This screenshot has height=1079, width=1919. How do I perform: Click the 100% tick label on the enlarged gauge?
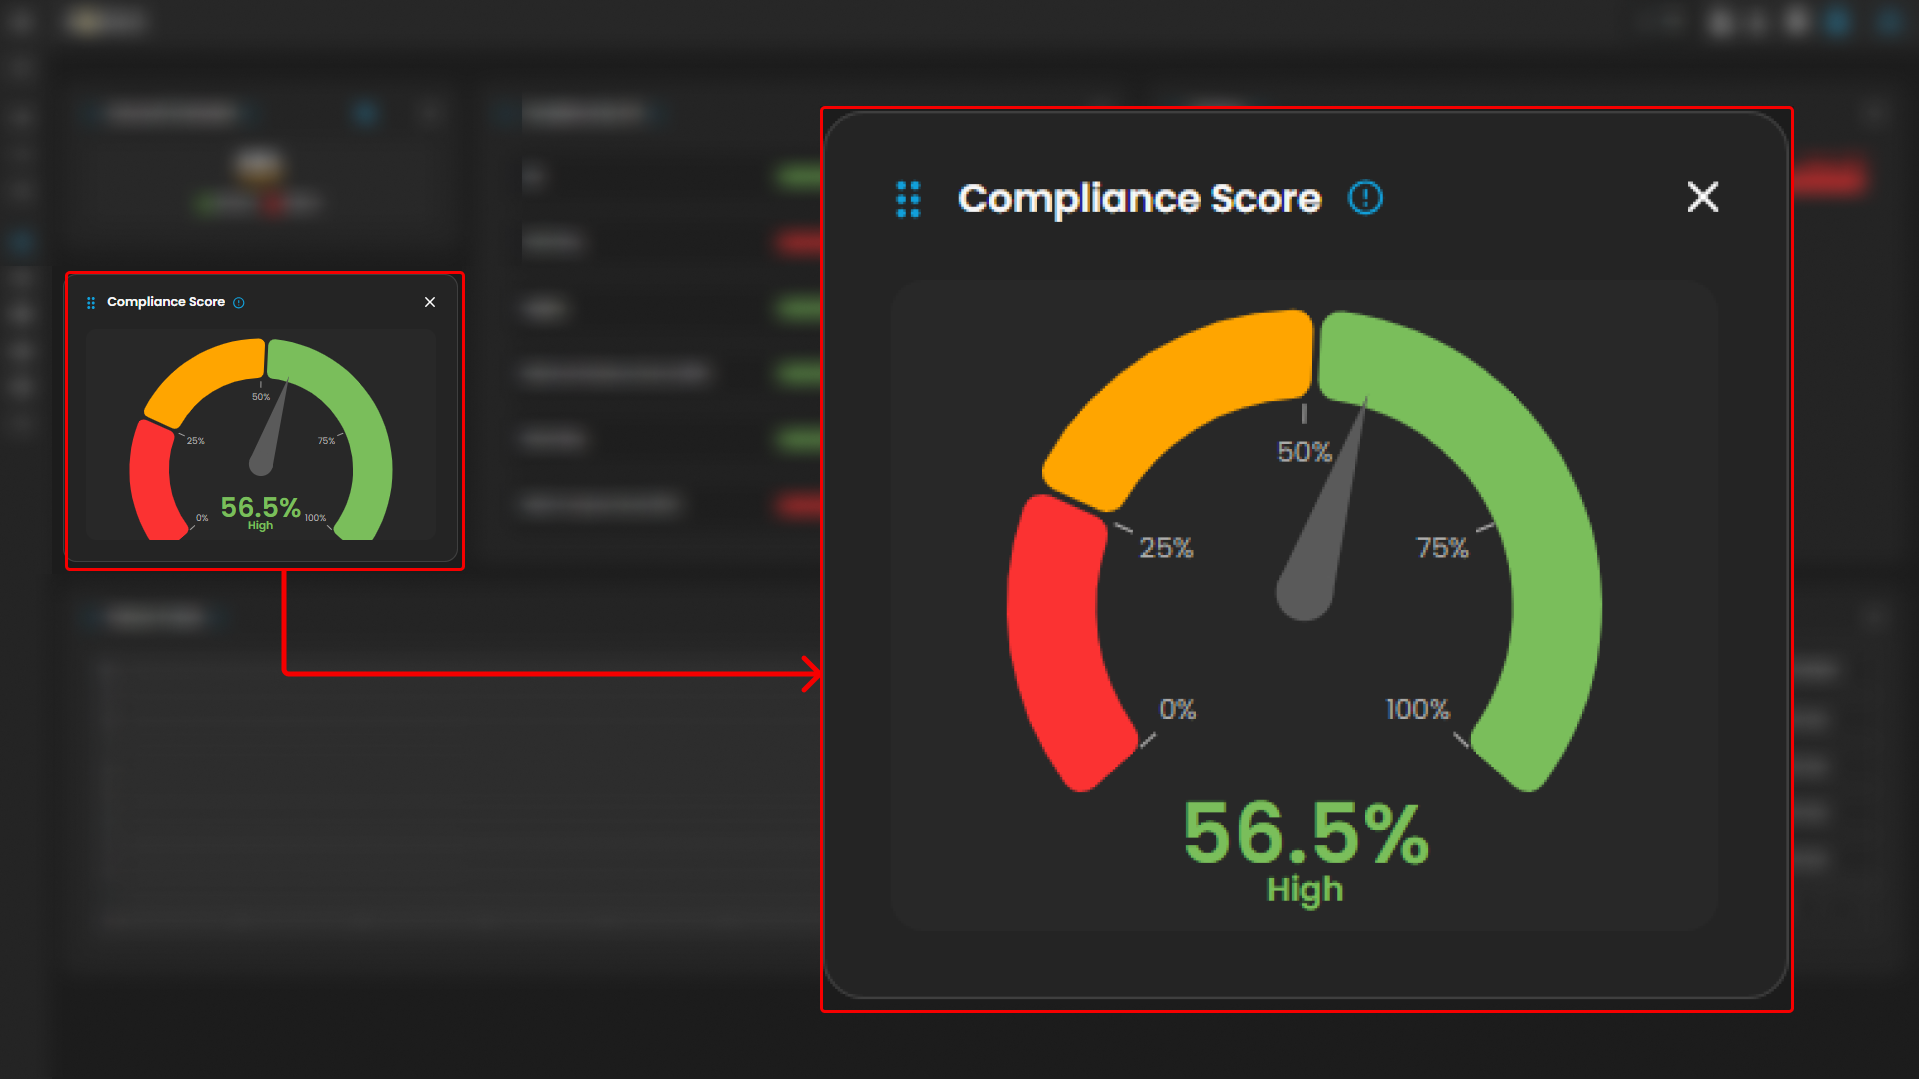(x=1417, y=709)
